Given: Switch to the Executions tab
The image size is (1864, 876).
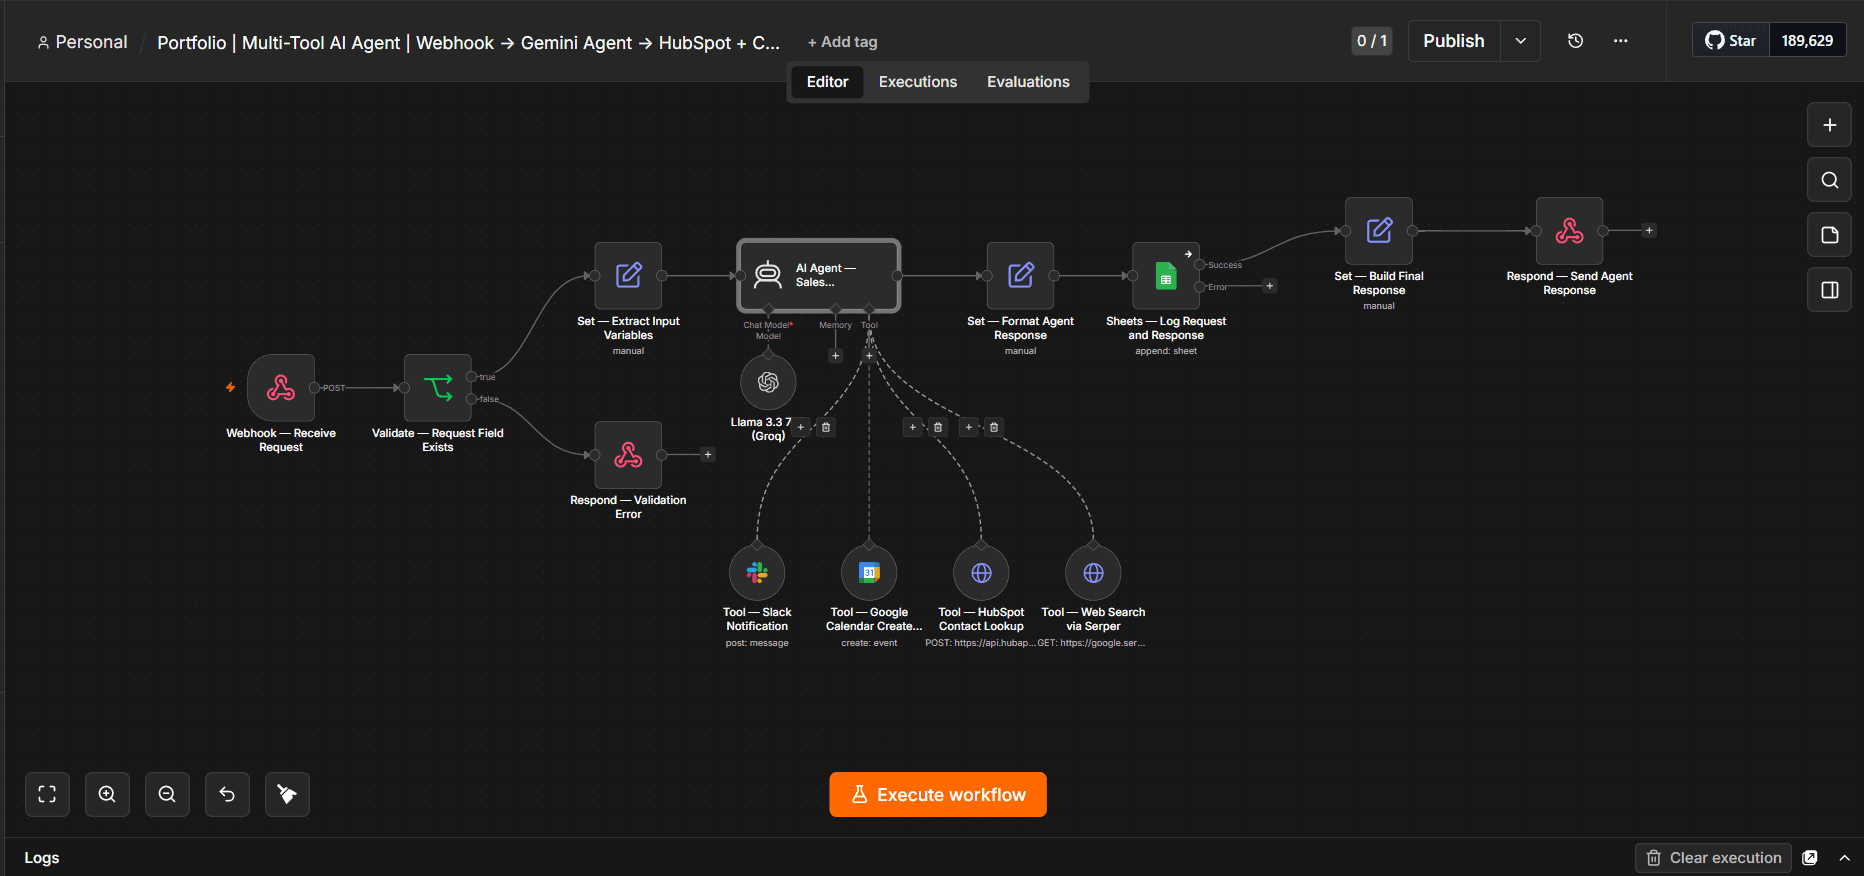Looking at the screenshot, I should 918,82.
